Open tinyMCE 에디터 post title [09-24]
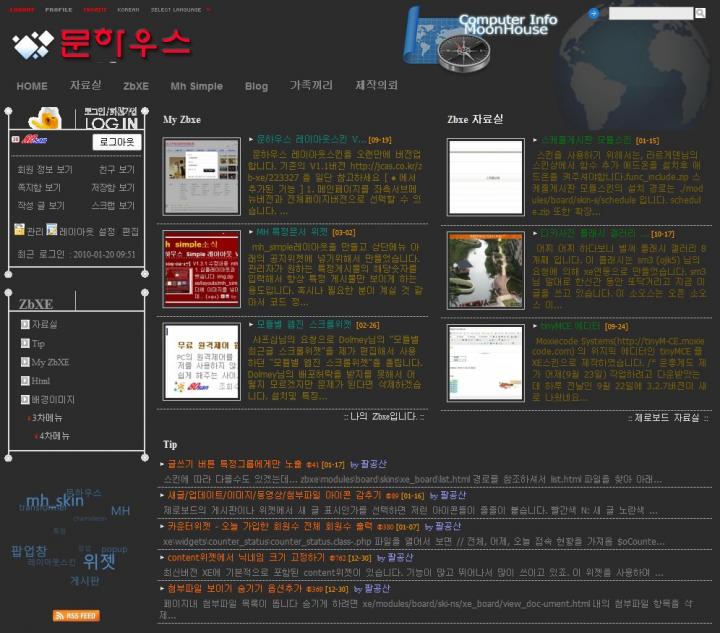Viewport: 720px width, 633px height. pos(570,326)
